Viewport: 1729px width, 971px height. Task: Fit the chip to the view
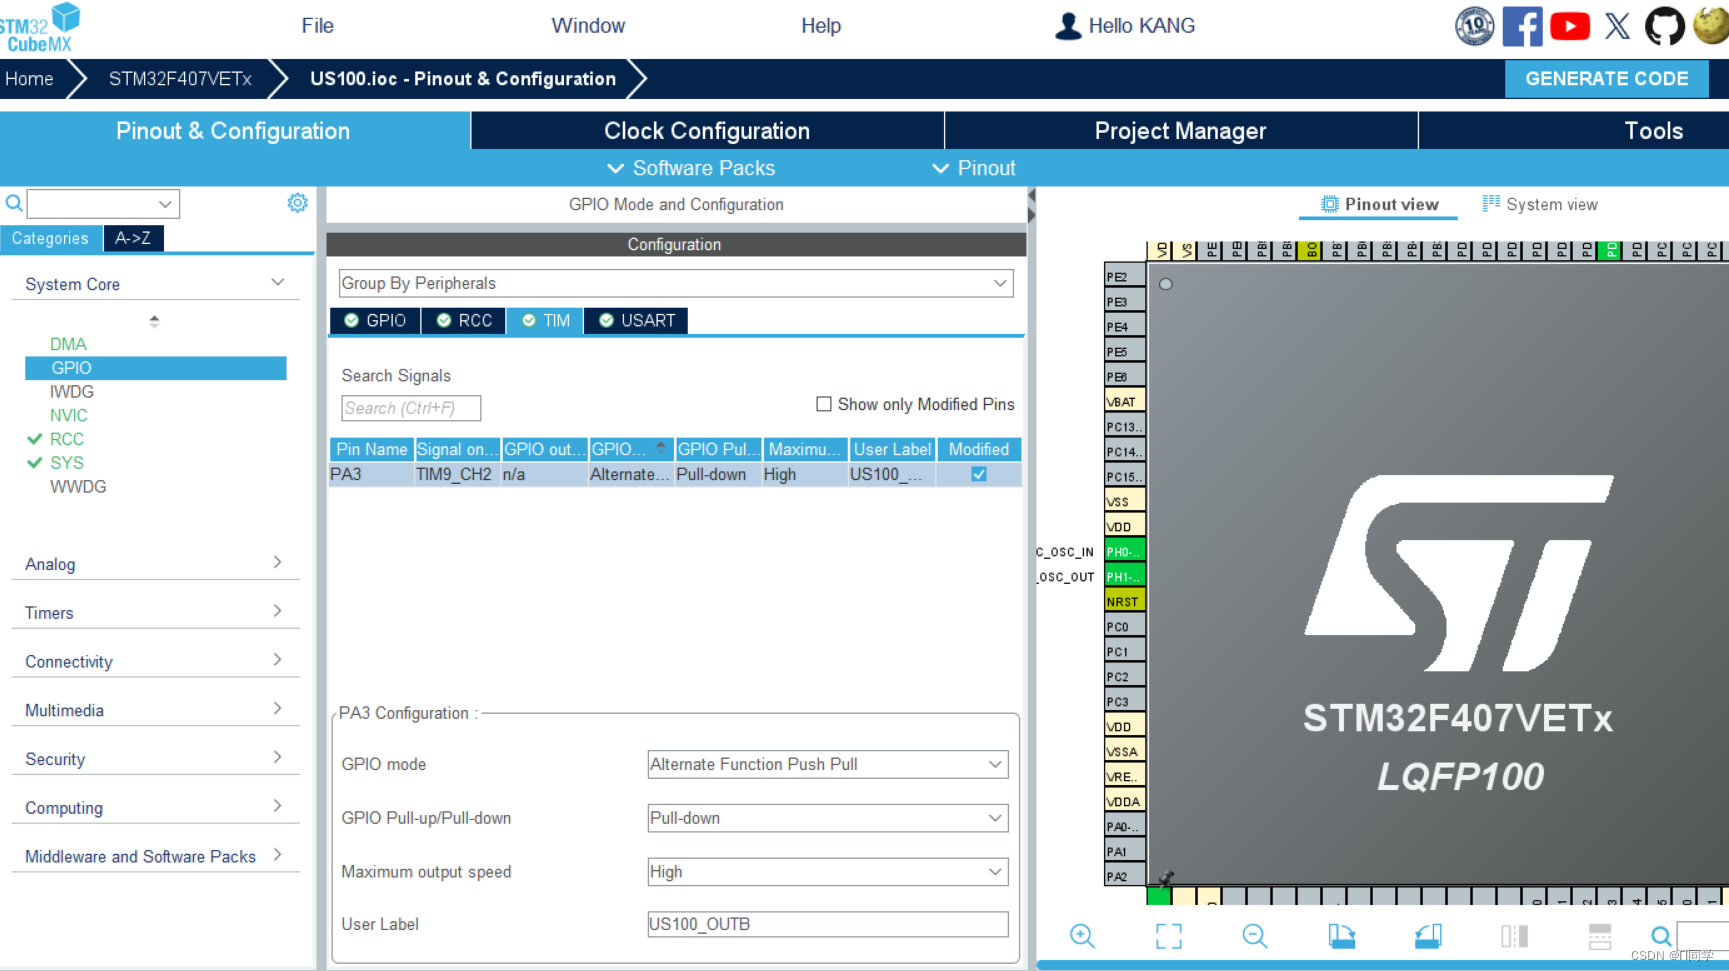pos(1169,936)
